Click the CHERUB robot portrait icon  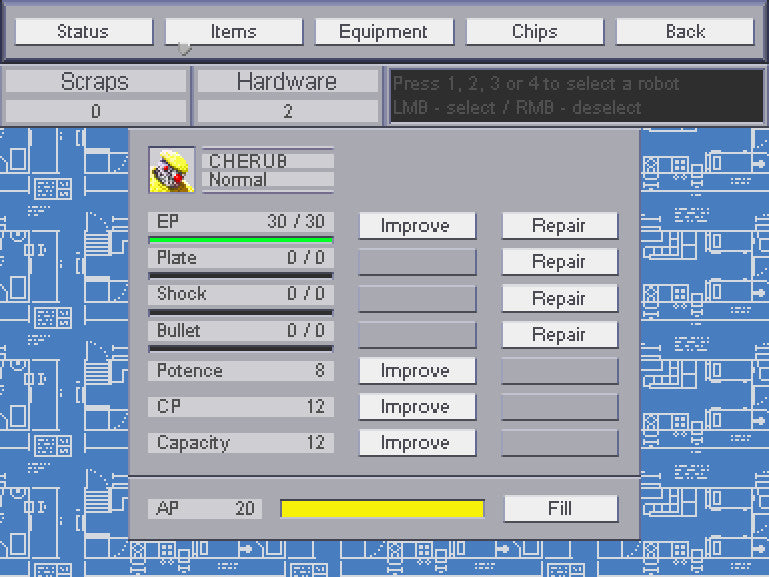[171, 170]
